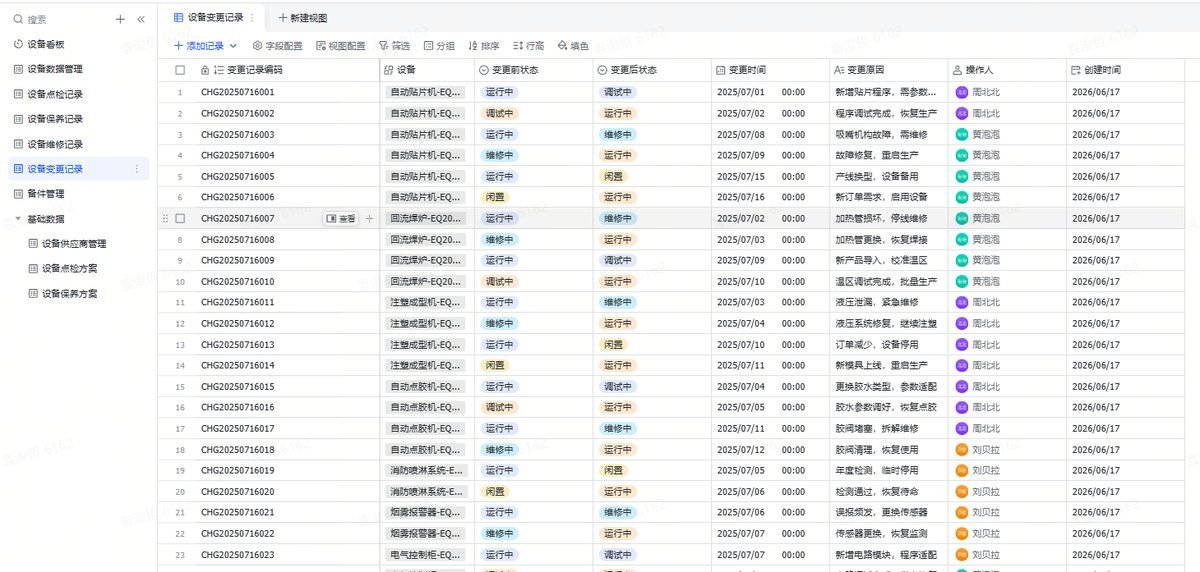The height and width of the screenshot is (572, 1200).
Task: Open the 排序 sort tool
Action: 483,46
